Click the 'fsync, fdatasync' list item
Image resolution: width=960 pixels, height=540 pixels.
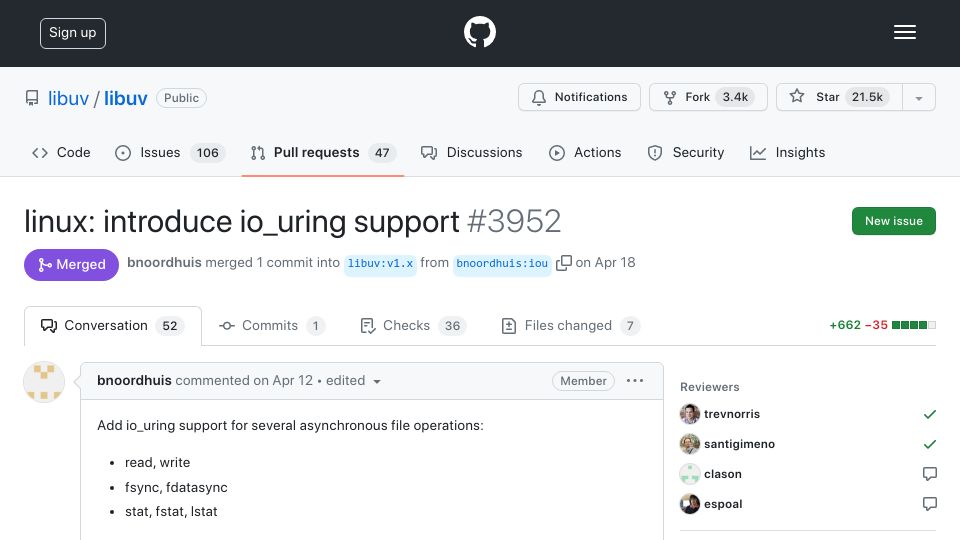pyautogui.click(x=176, y=487)
